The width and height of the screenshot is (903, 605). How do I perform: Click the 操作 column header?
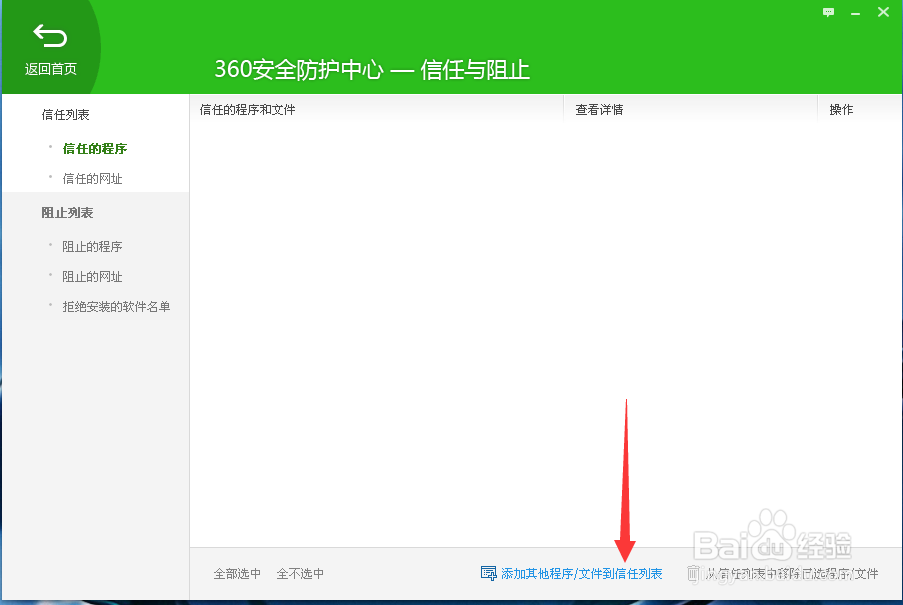[841, 109]
